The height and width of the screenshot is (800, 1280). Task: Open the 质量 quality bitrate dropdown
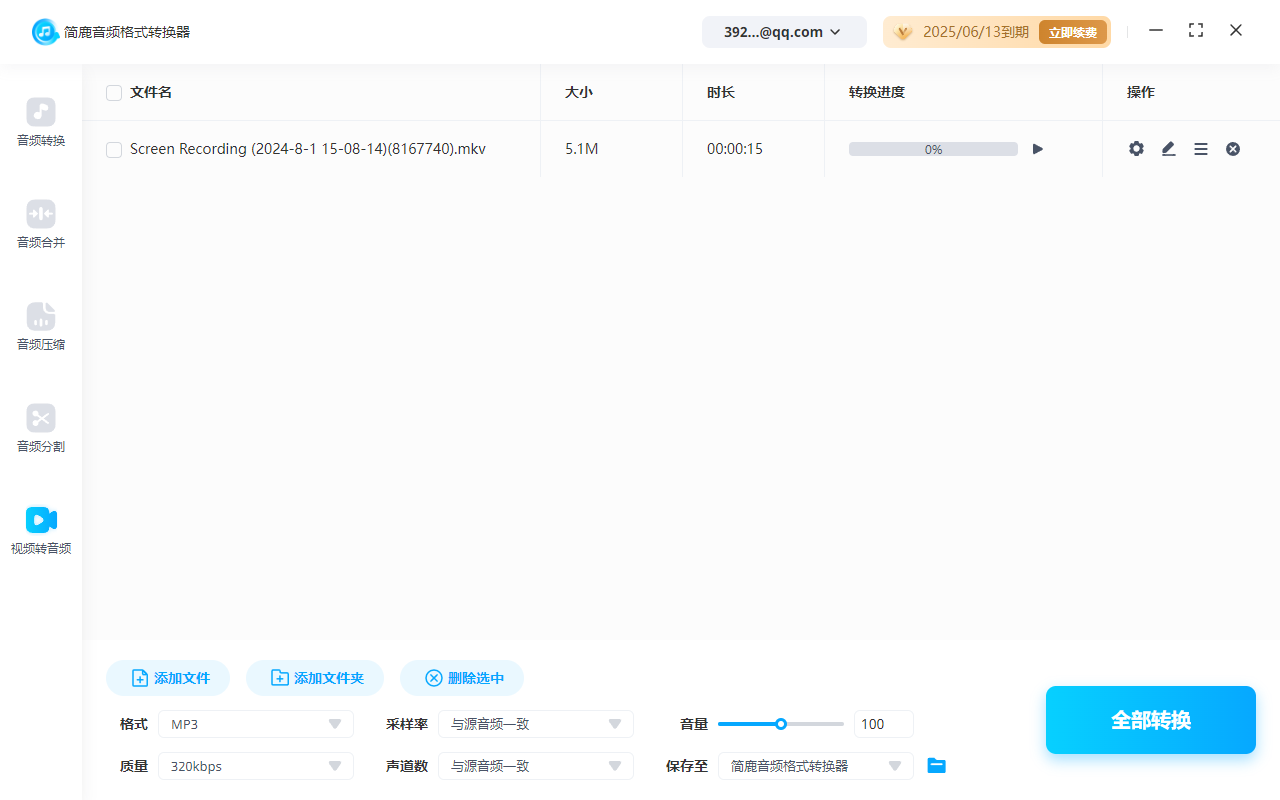pos(255,765)
